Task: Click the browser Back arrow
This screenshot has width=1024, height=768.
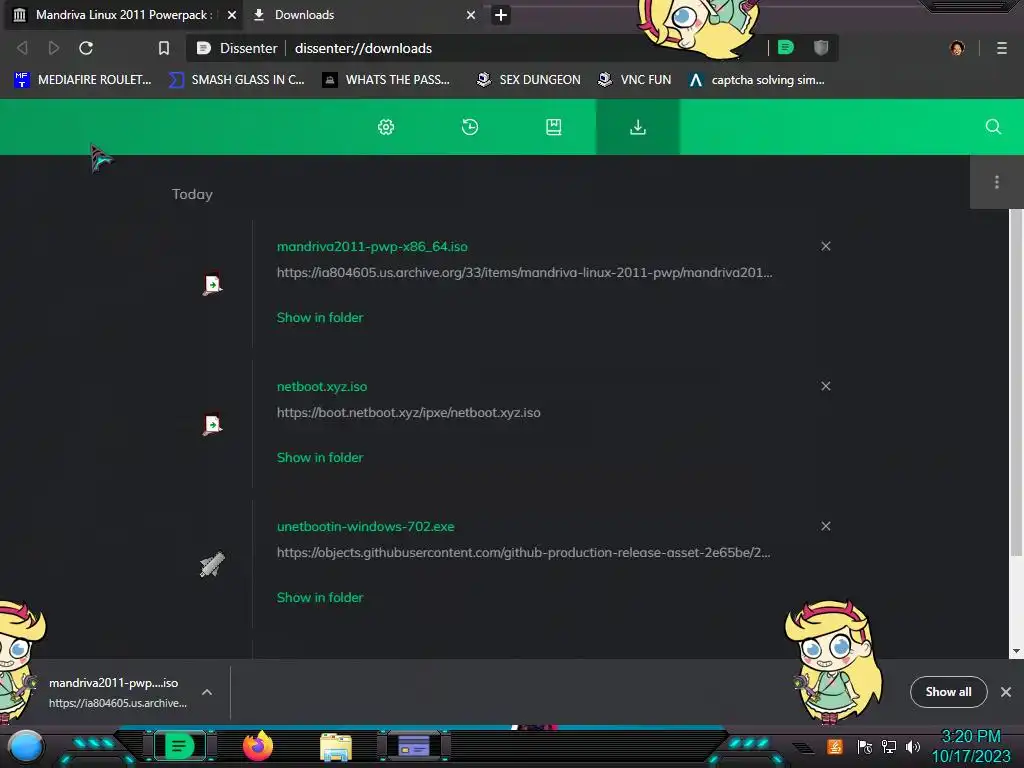Action: (x=22, y=48)
